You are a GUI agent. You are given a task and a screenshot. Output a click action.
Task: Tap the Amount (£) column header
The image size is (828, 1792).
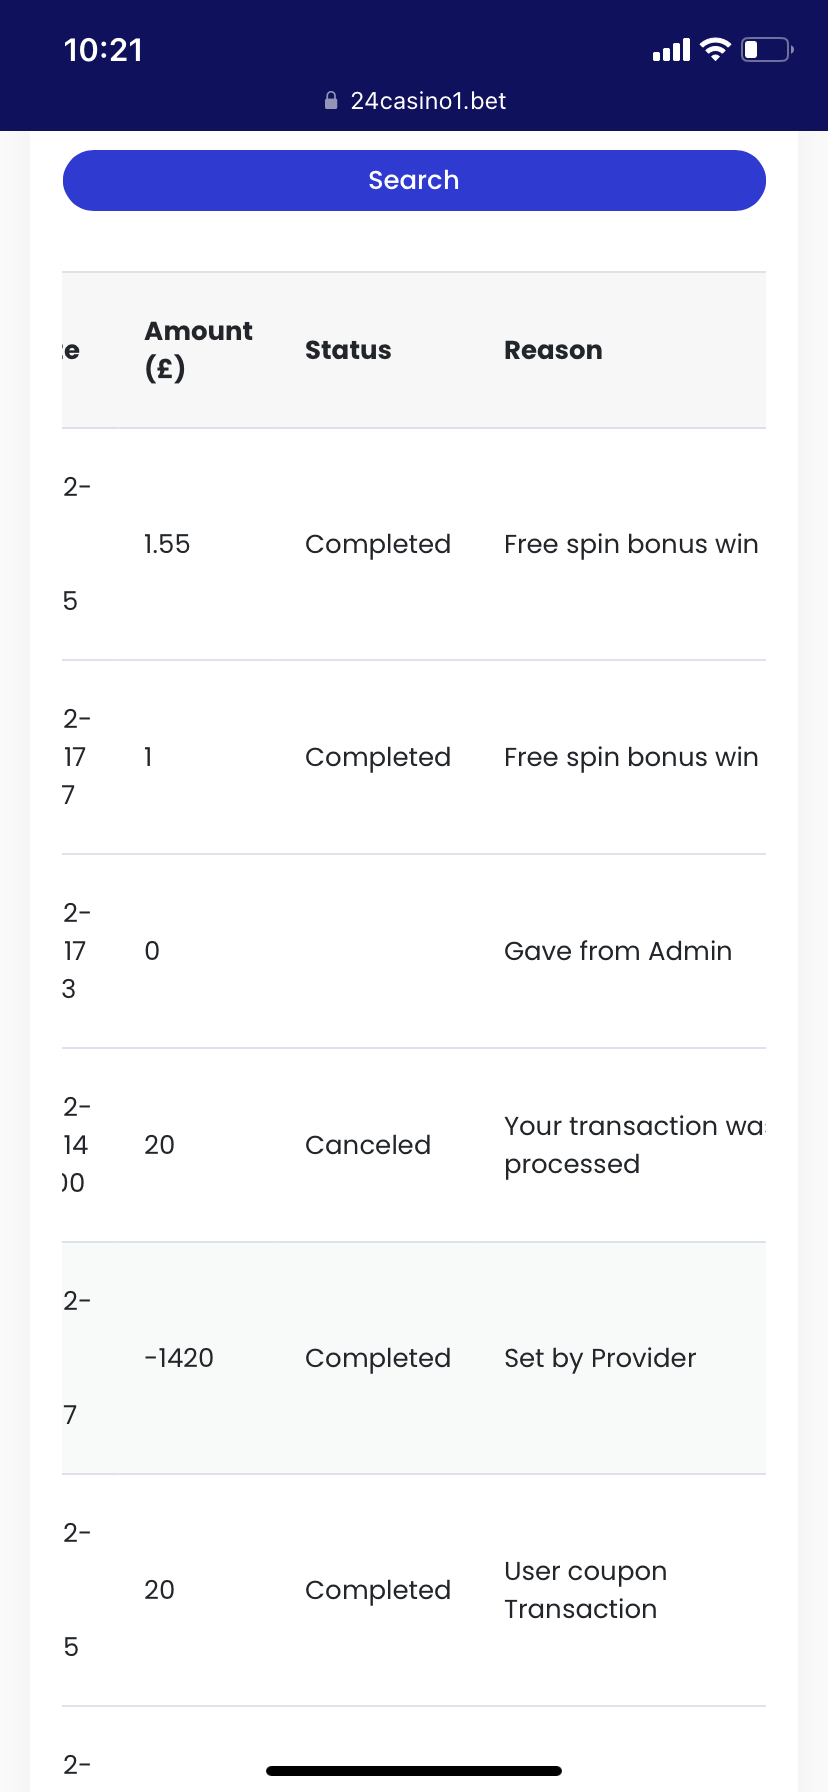tap(198, 350)
